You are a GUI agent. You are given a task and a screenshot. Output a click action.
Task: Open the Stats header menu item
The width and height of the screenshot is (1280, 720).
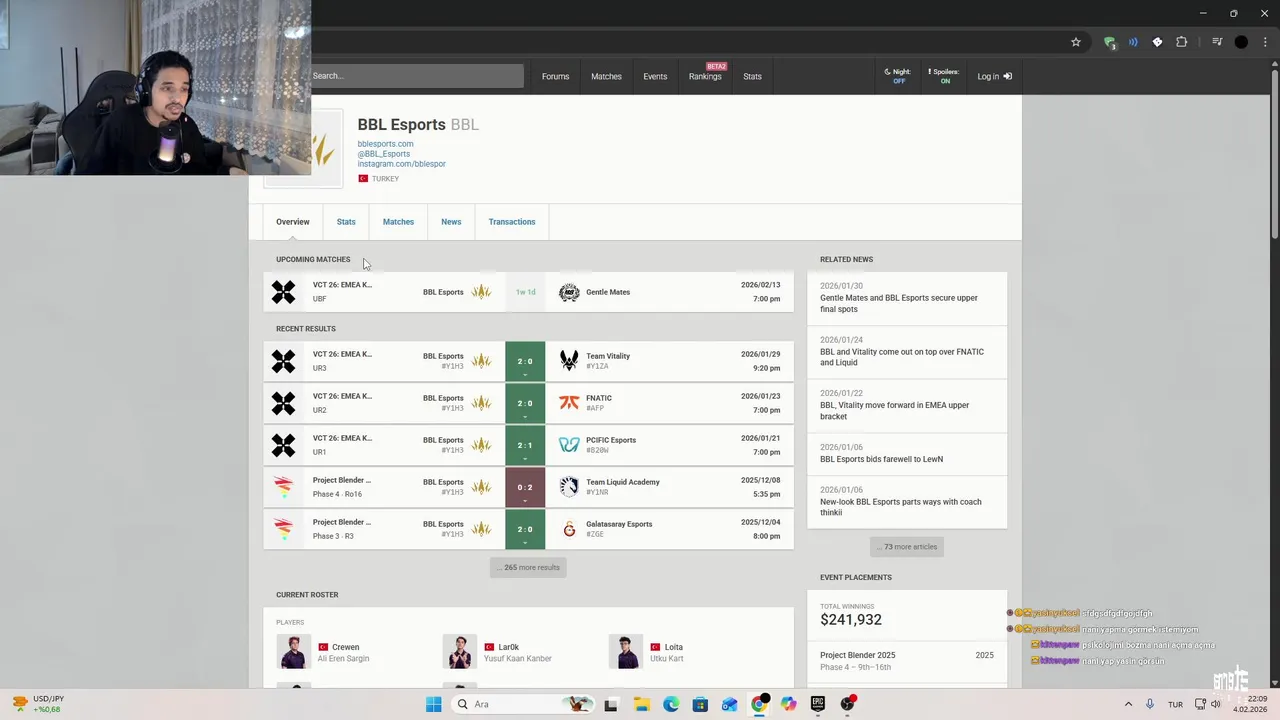(x=752, y=76)
